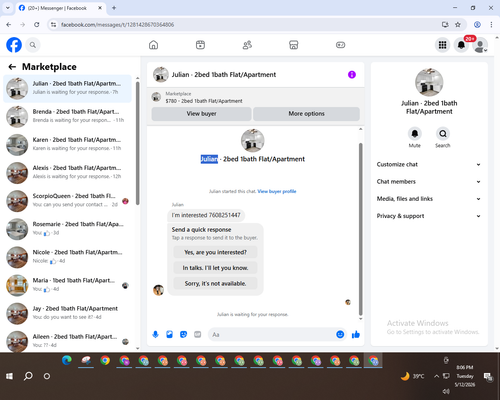Image resolution: width=500 pixels, height=400 pixels.
Task: Click the View buyer button
Action: [201, 114]
